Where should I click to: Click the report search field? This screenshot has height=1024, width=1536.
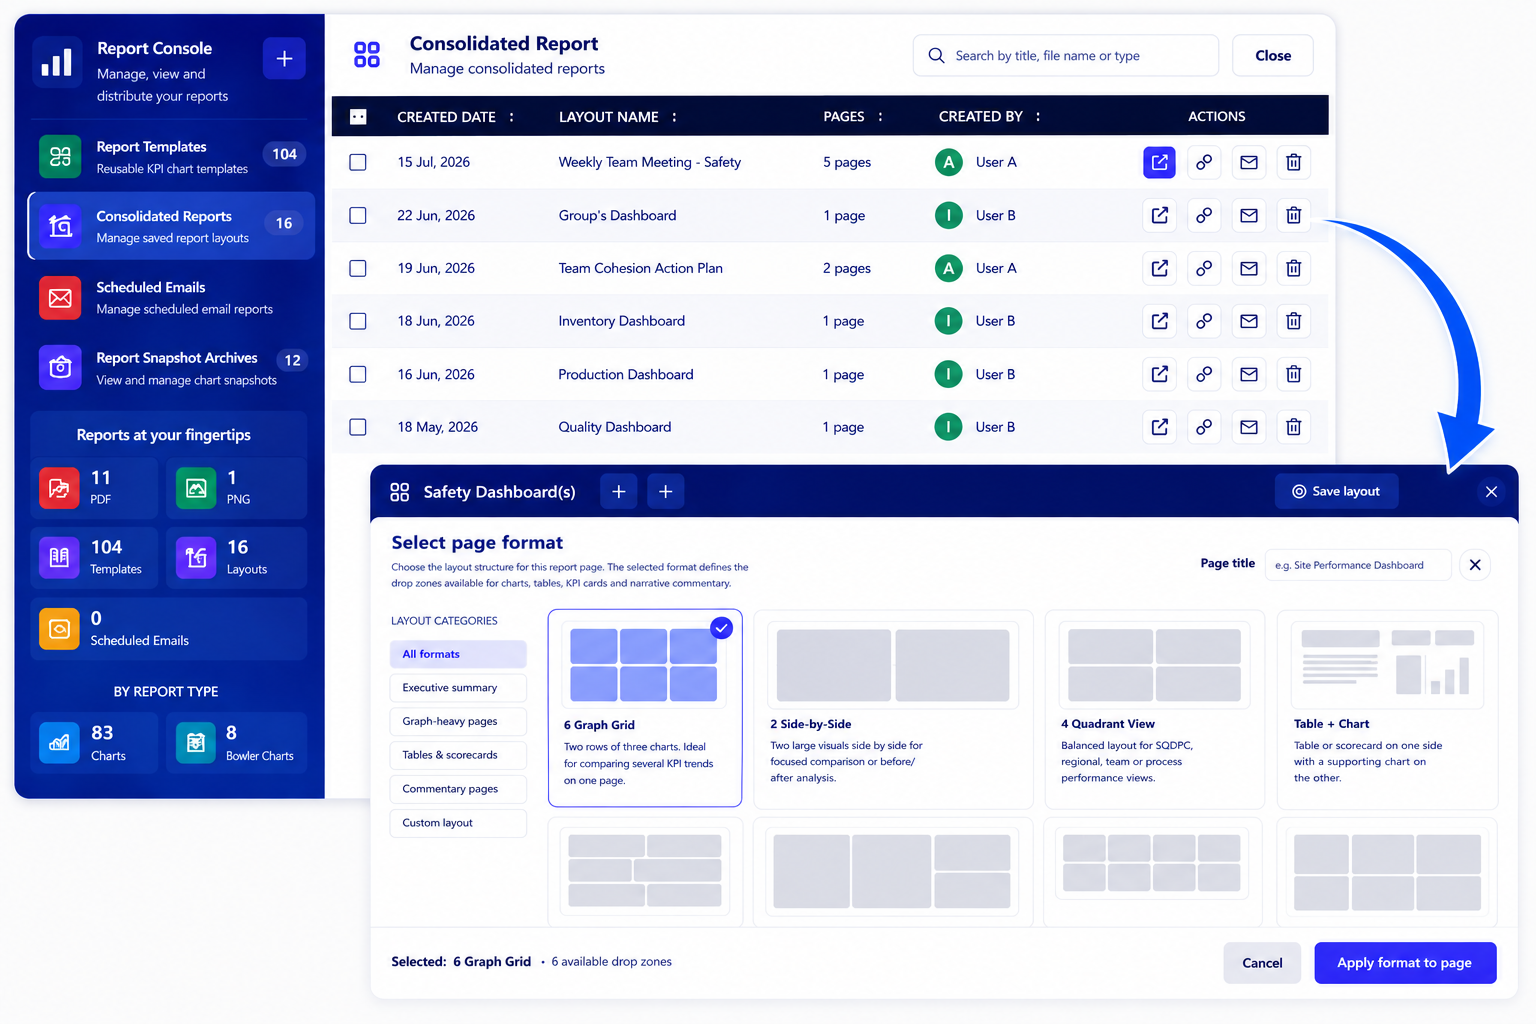(1066, 56)
